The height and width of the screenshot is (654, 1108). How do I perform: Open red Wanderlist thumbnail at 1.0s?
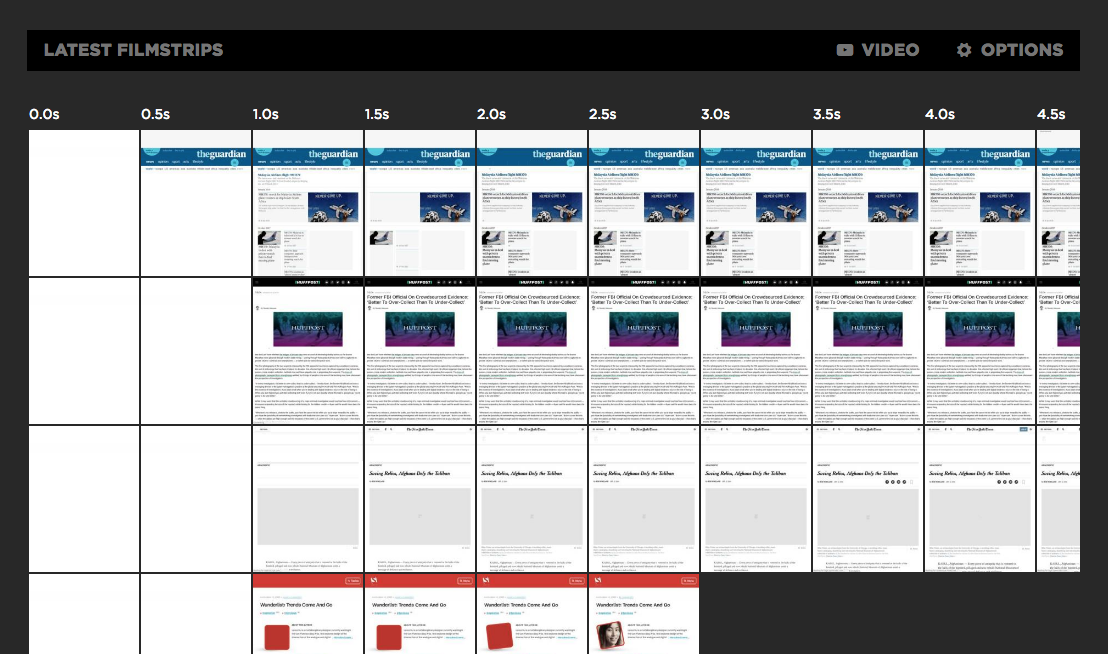tap(307, 614)
